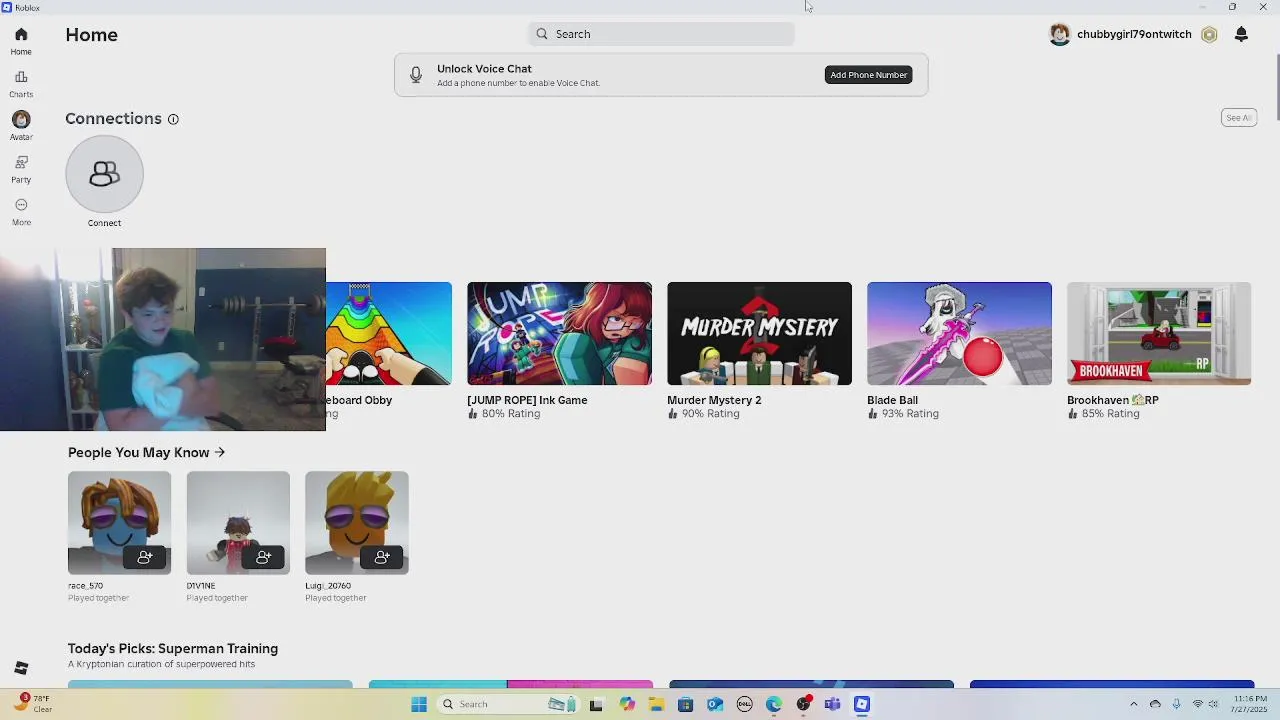Click Add Phone Number button

click(868, 75)
